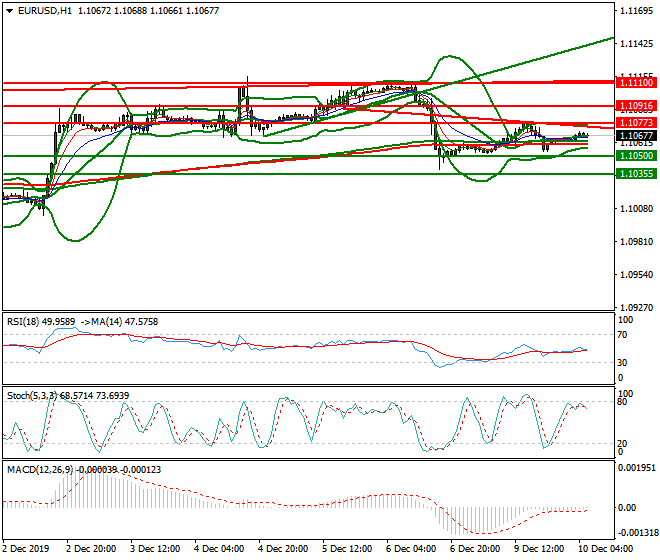This screenshot has height=560, width=660.
Task: Click the RSI 70 level scale label
Action: coord(622,335)
